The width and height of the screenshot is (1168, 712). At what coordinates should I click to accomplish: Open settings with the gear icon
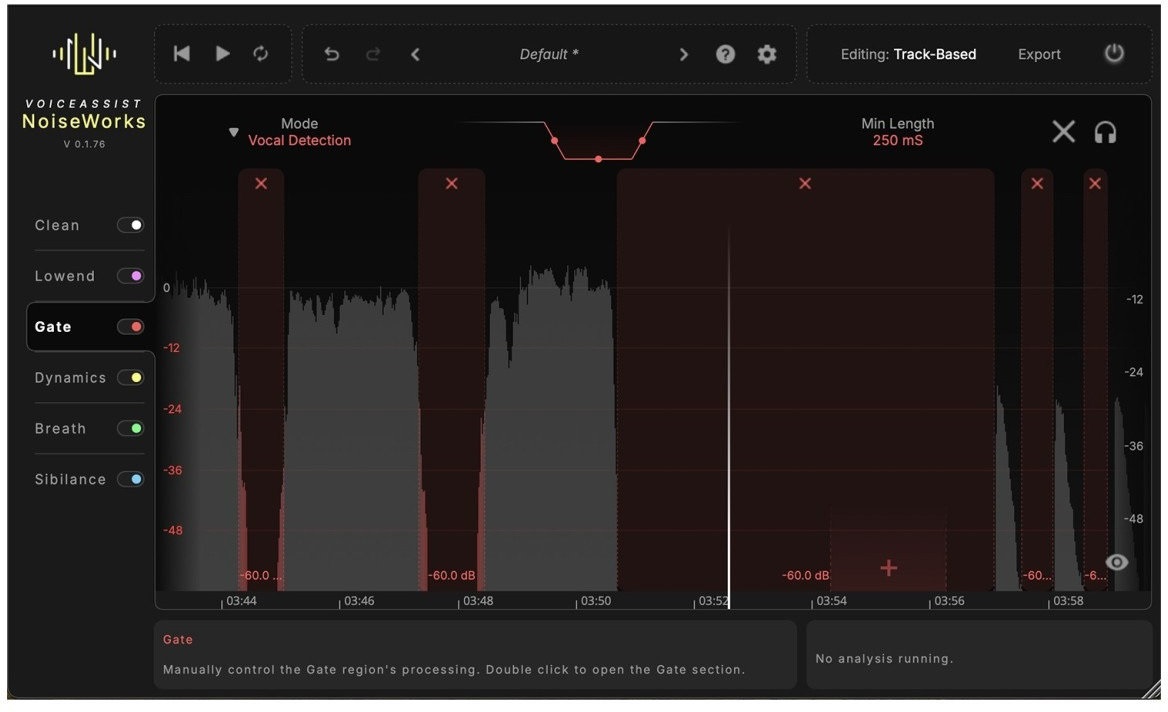point(766,54)
